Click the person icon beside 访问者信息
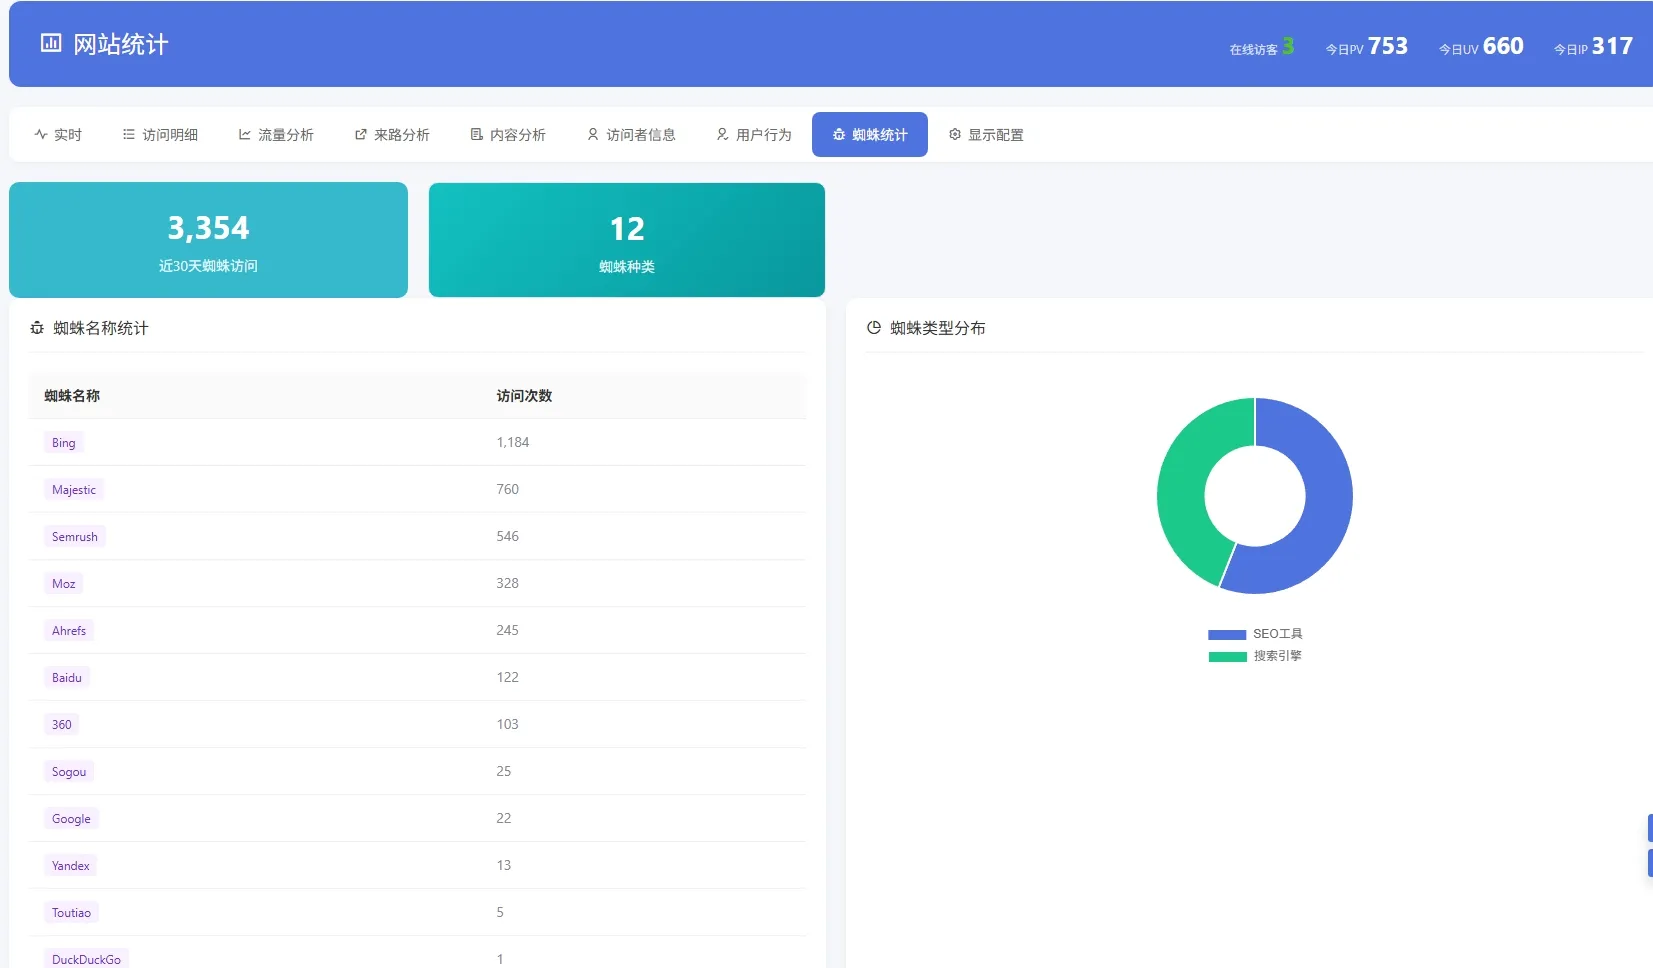Screen dimensions: 1653x968 click(x=593, y=134)
